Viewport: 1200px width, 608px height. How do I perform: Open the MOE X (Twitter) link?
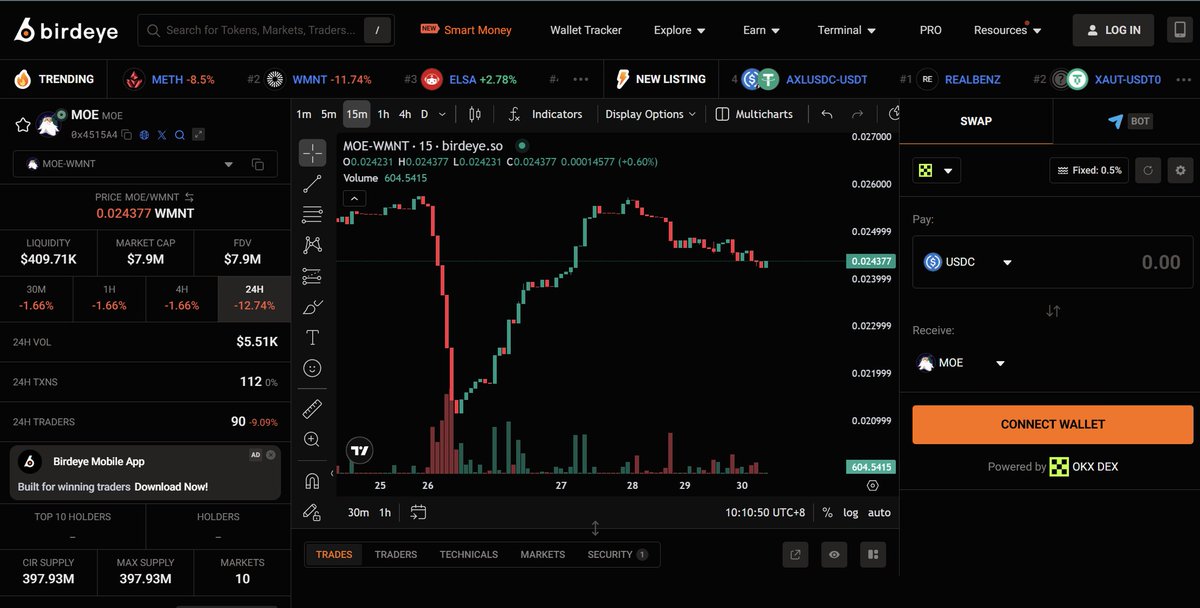click(162, 135)
